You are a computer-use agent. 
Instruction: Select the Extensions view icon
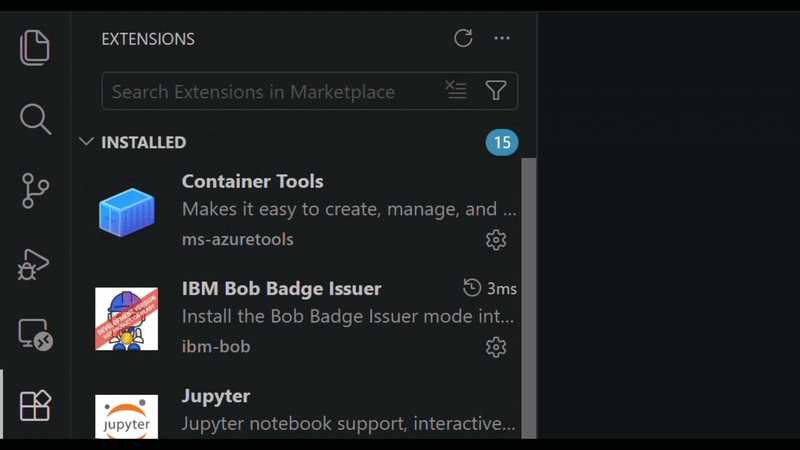(x=35, y=406)
